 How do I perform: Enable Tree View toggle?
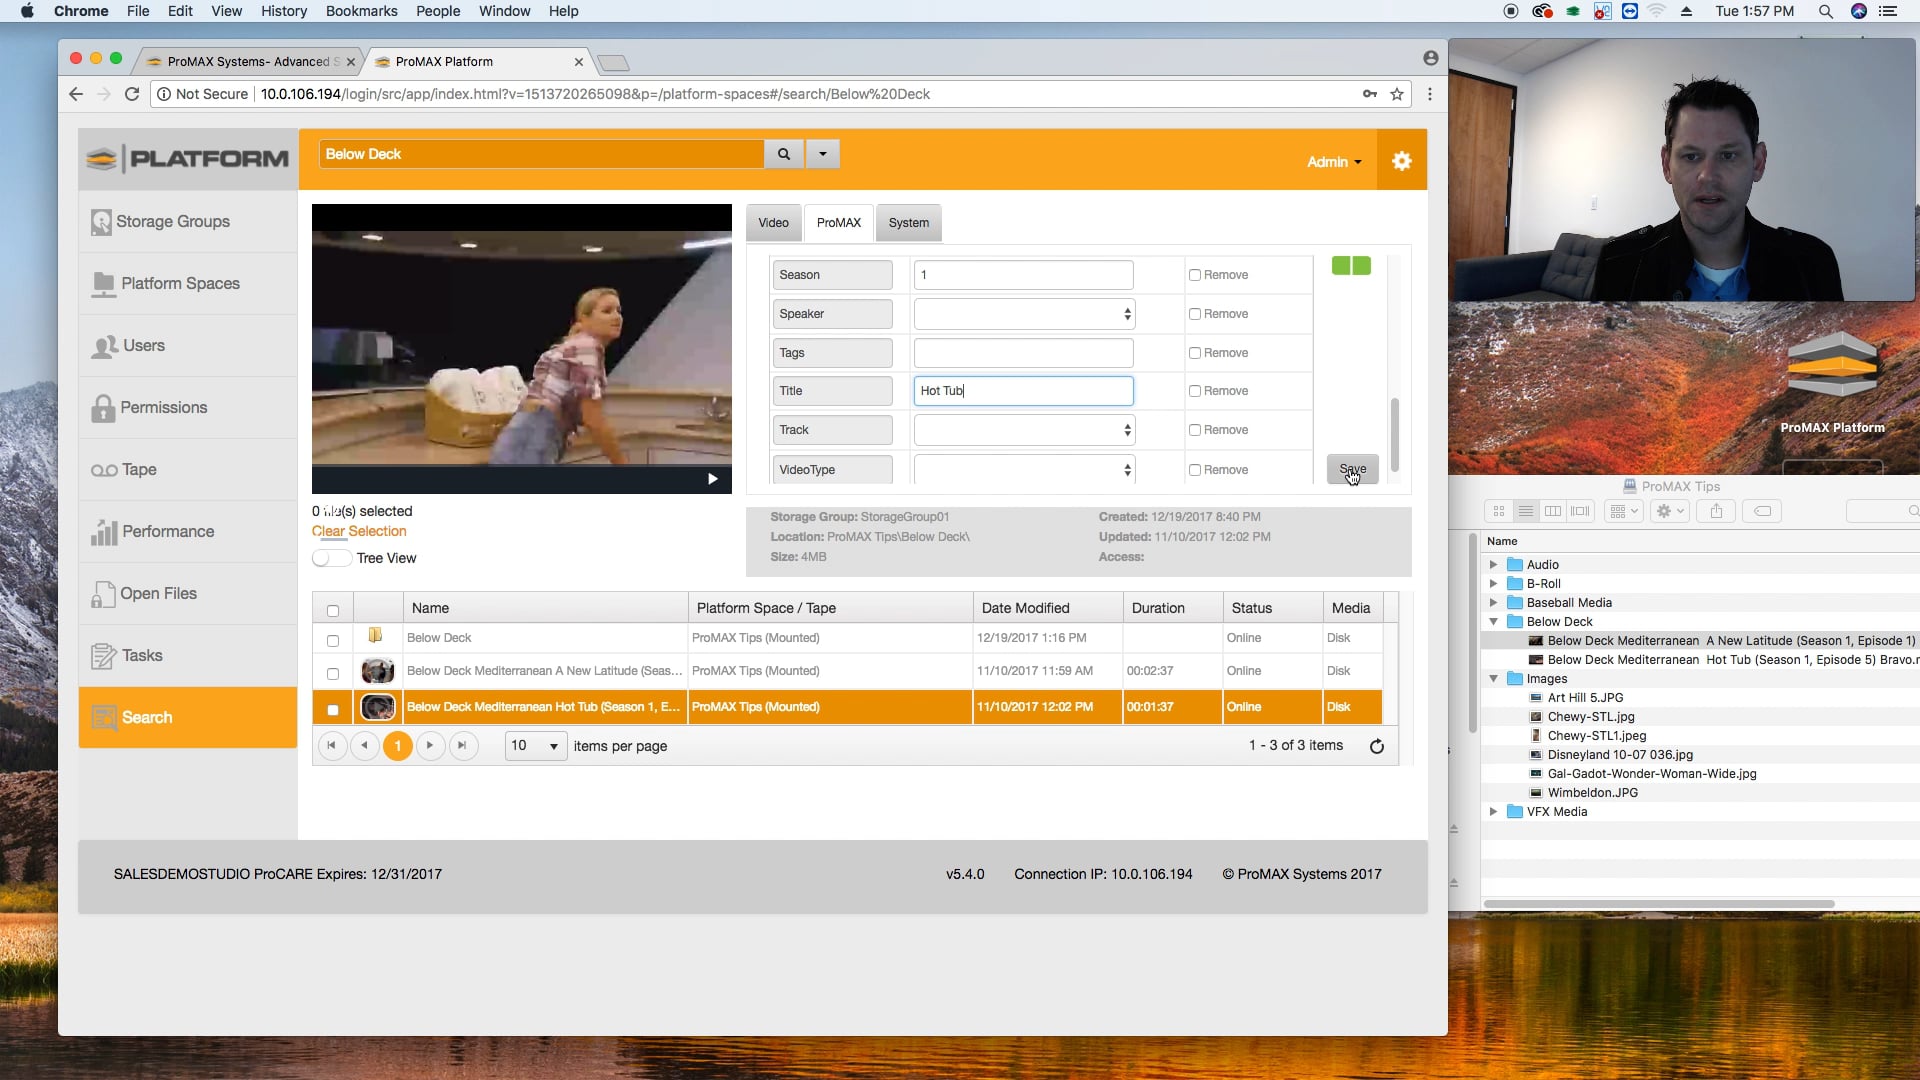330,558
